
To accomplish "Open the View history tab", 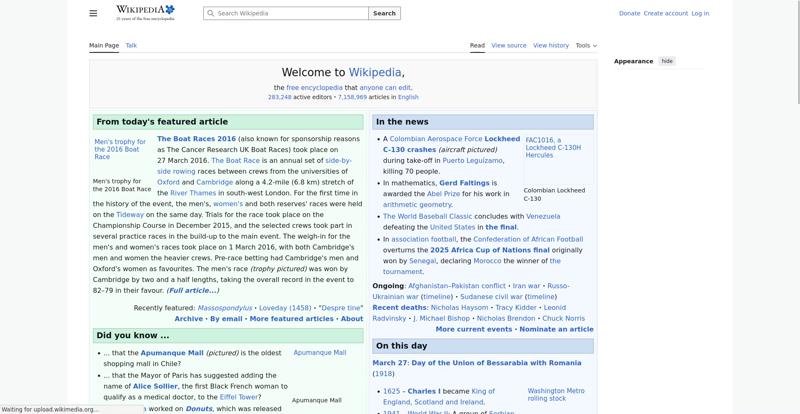I will coord(551,45).
